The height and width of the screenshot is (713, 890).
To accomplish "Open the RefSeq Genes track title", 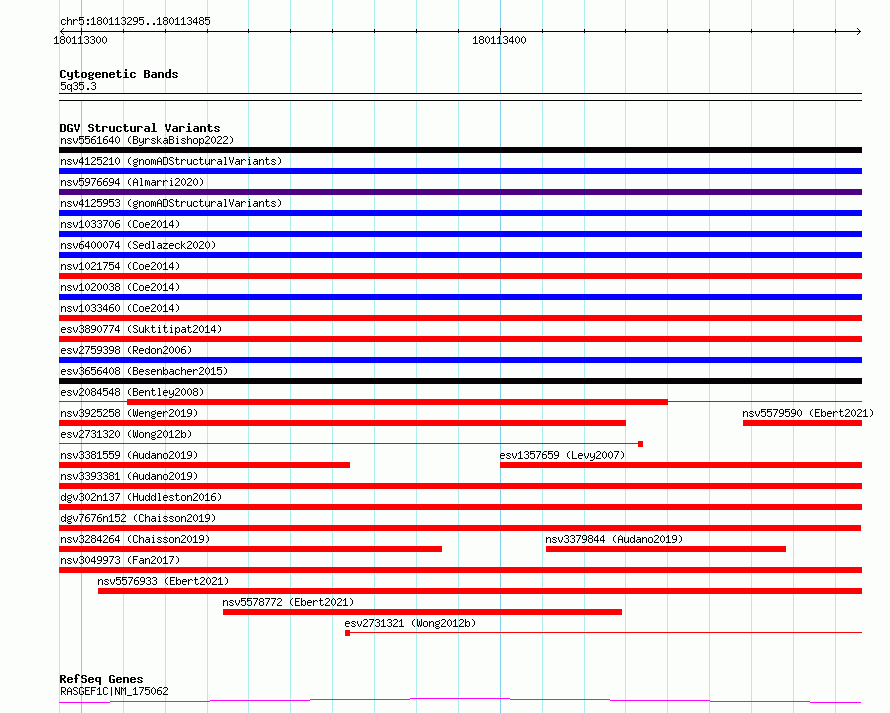I will [x=101, y=679].
